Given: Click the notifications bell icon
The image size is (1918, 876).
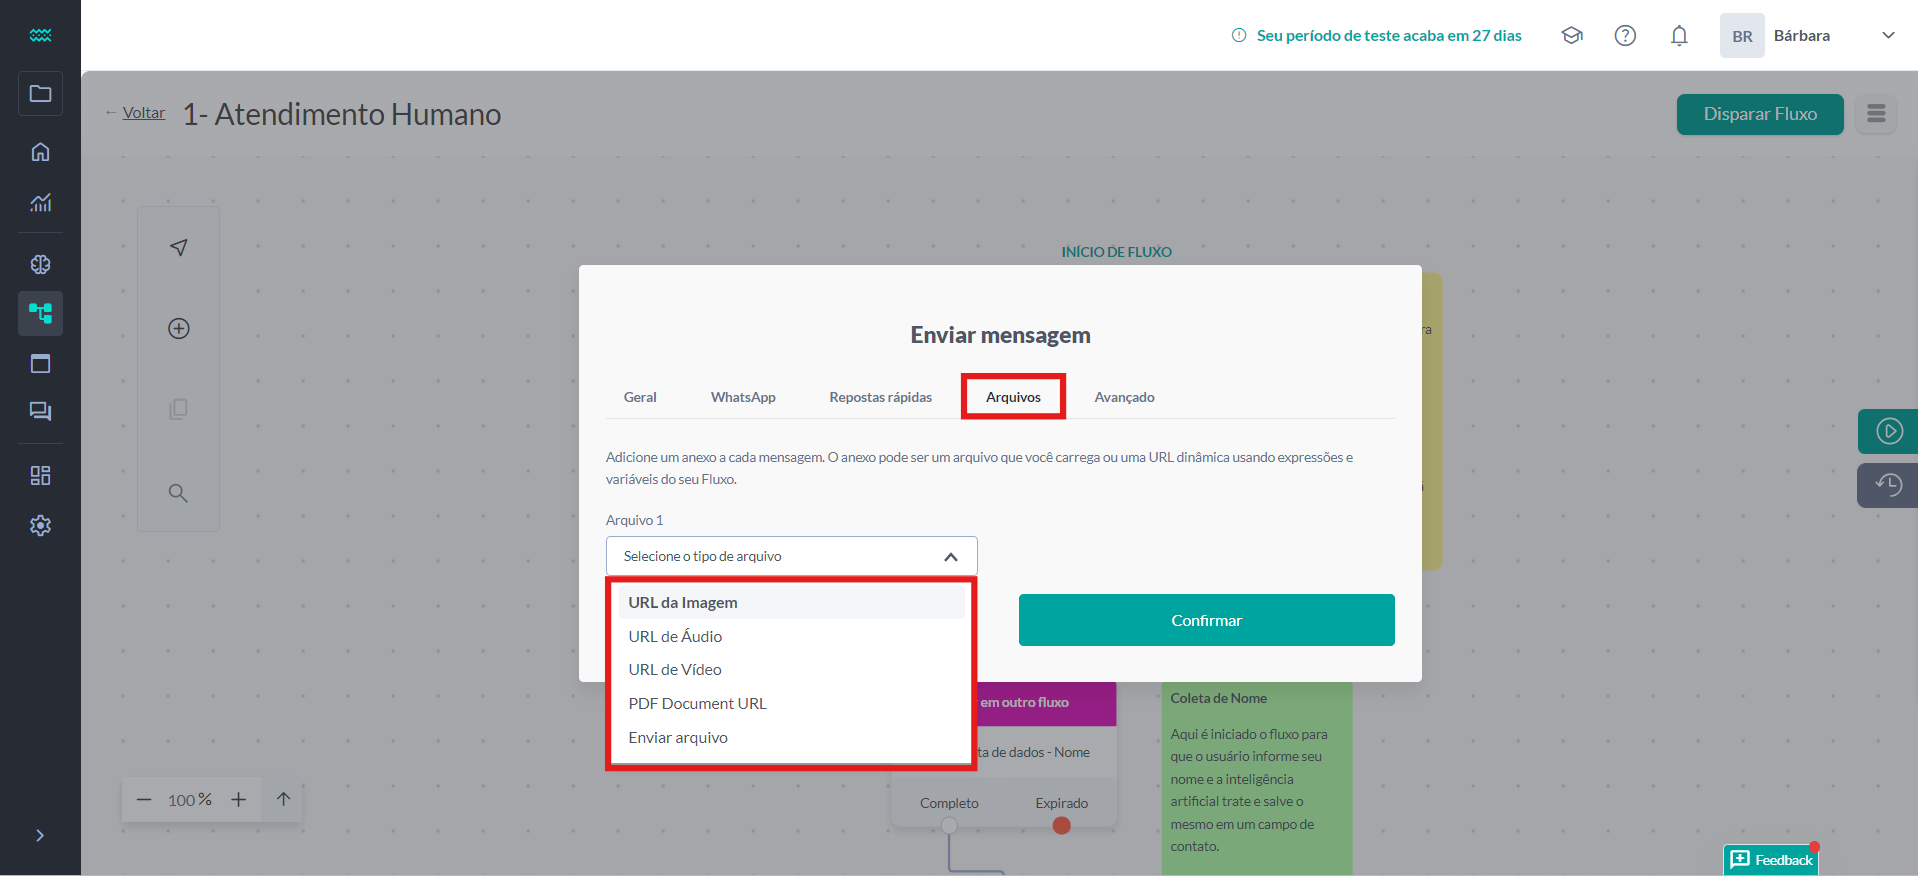Looking at the screenshot, I should (x=1678, y=36).
